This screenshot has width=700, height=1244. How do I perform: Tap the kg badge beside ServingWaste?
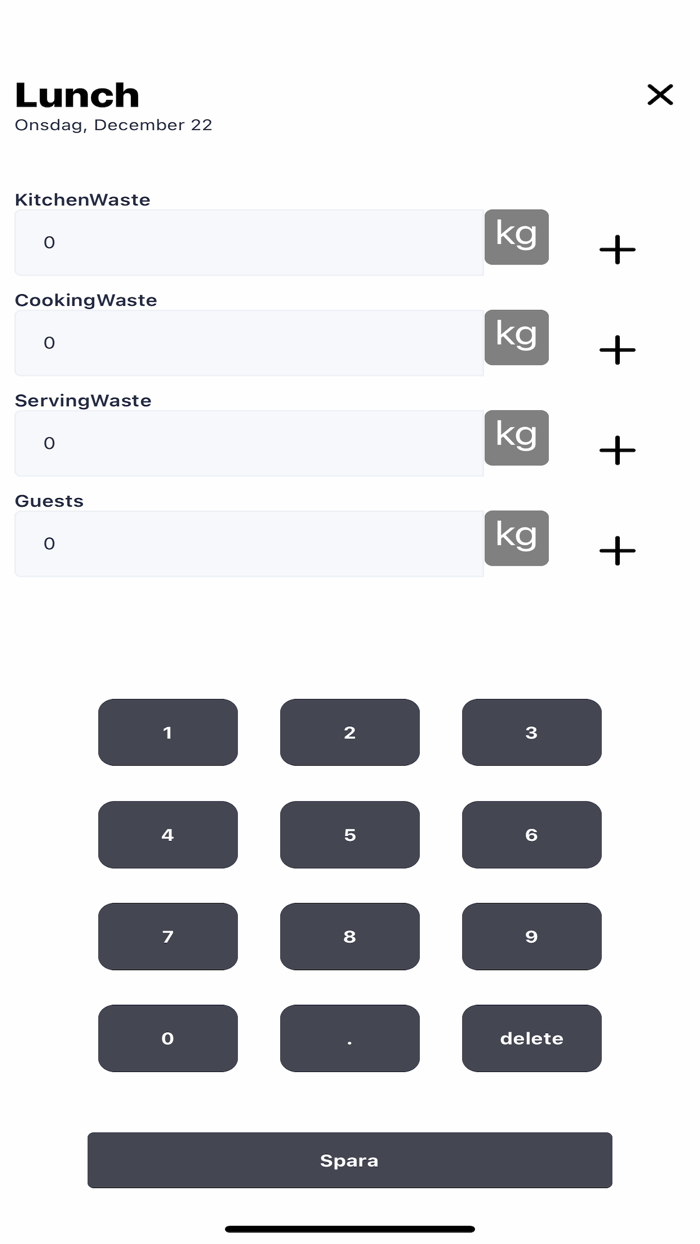tap(516, 437)
